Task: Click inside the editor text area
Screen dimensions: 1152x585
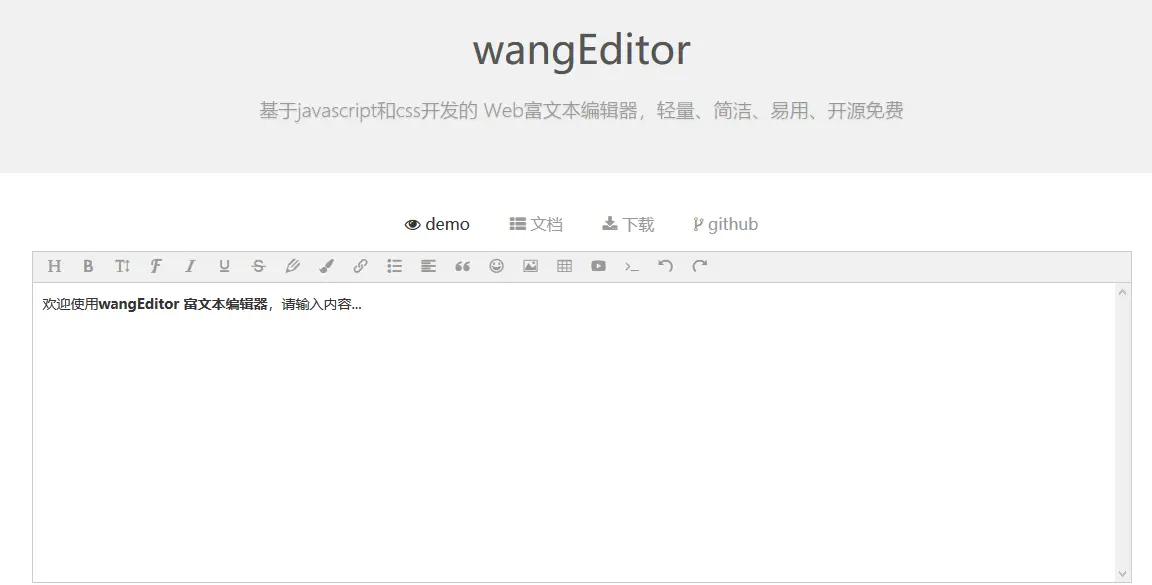Action: (x=573, y=432)
